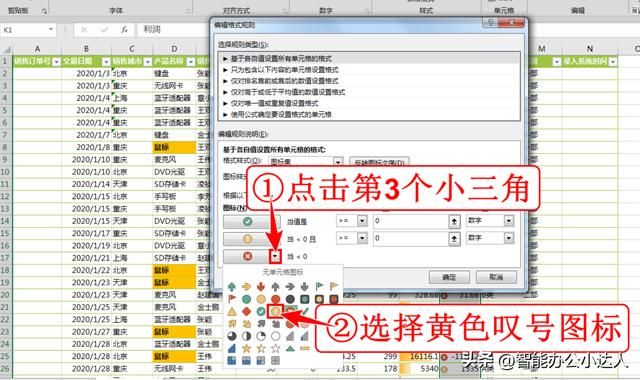
Task: Pick the red down arrow icon
Action: (x=261, y=287)
